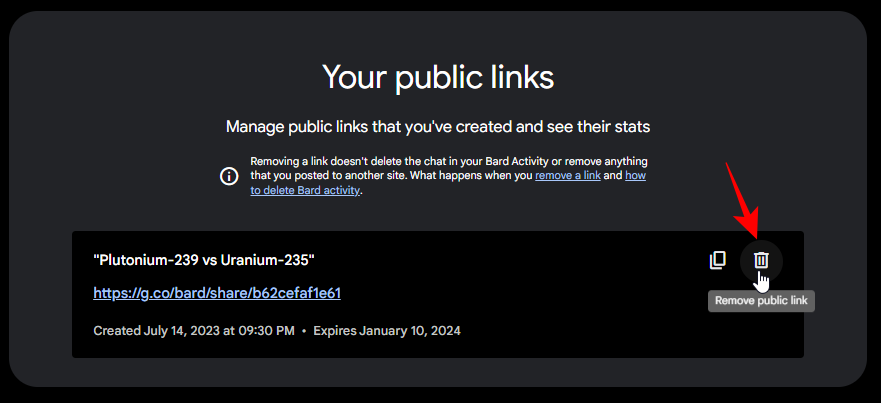Click the 'Remove public link' tooltip
This screenshot has height=403, width=881.
pos(761,301)
